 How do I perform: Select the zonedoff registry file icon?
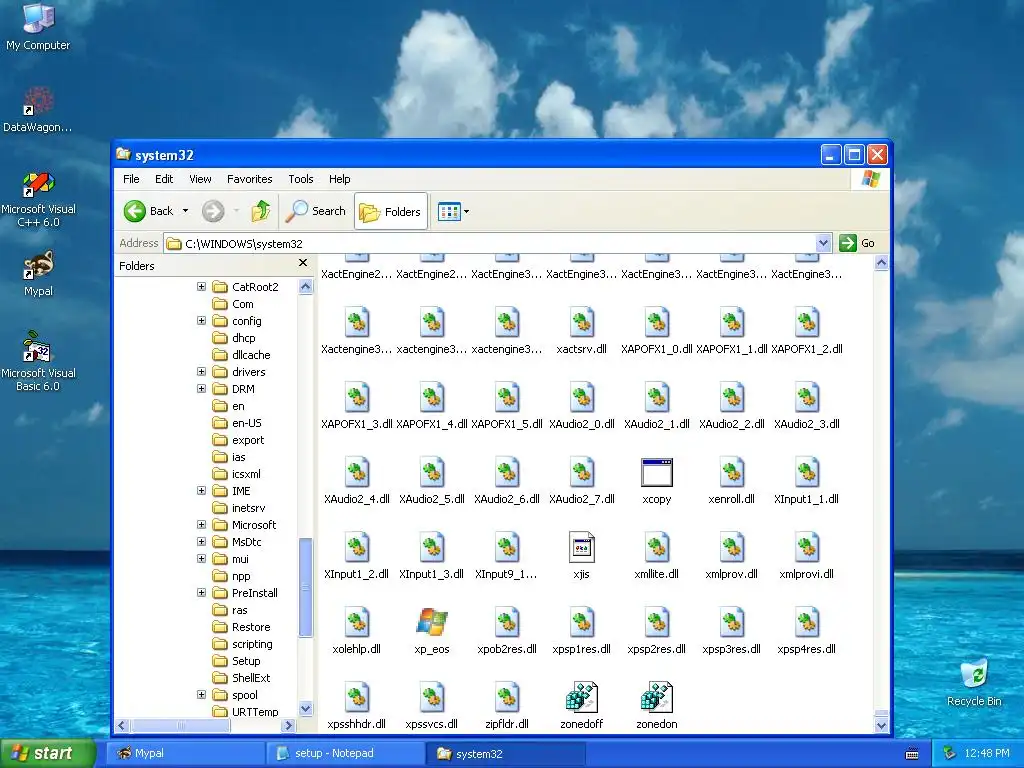(x=581, y=697)
